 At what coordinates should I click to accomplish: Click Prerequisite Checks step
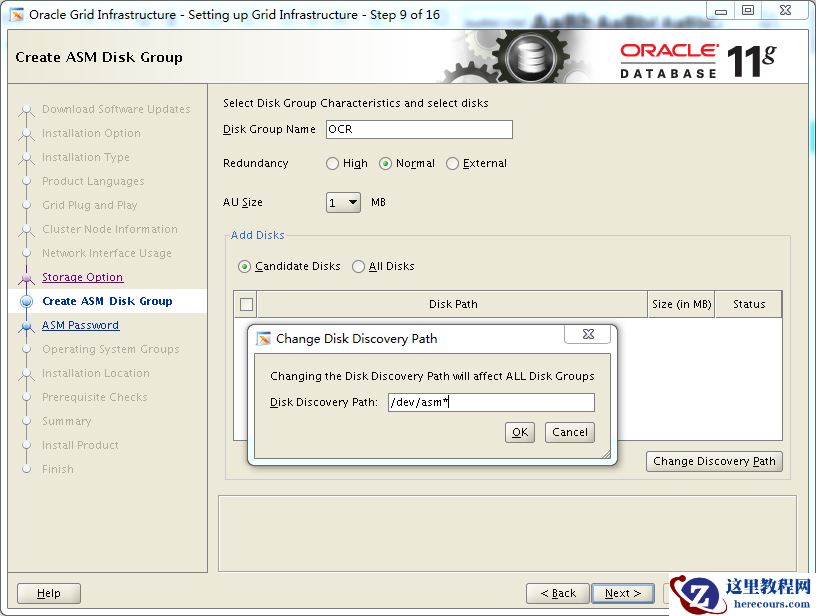pyautogui.click(x=95, y=397)
